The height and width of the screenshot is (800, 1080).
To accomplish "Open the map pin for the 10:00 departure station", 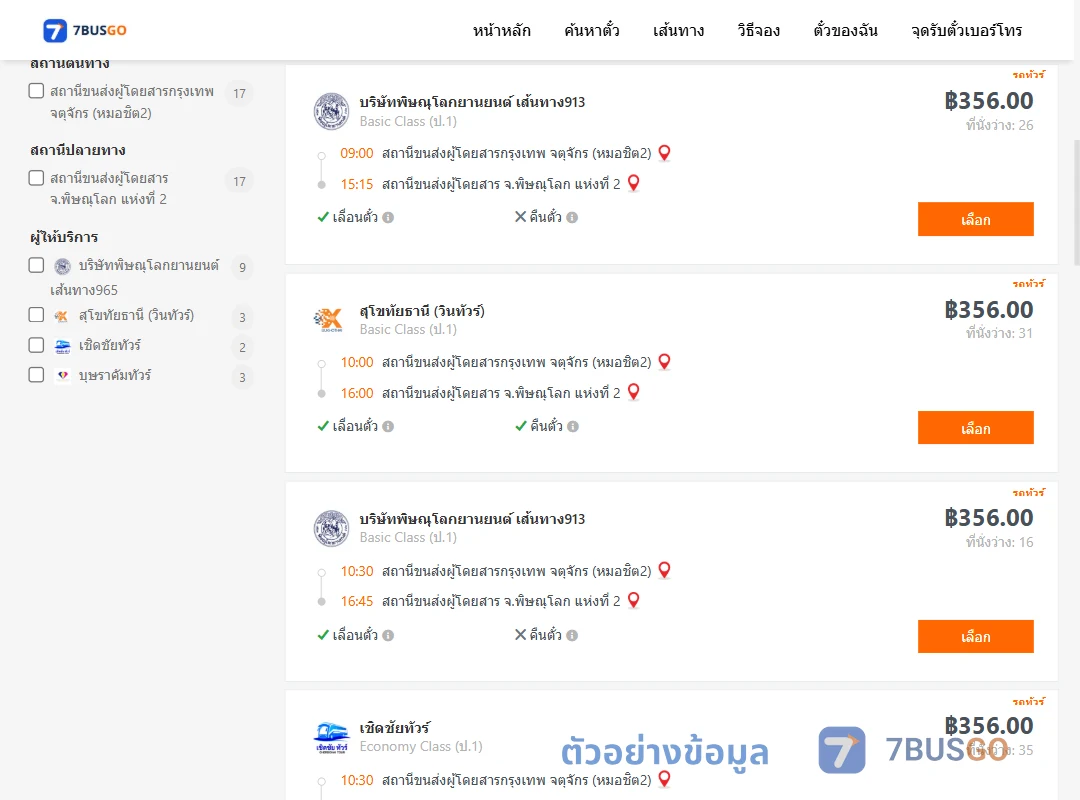I will pos(664,362).
